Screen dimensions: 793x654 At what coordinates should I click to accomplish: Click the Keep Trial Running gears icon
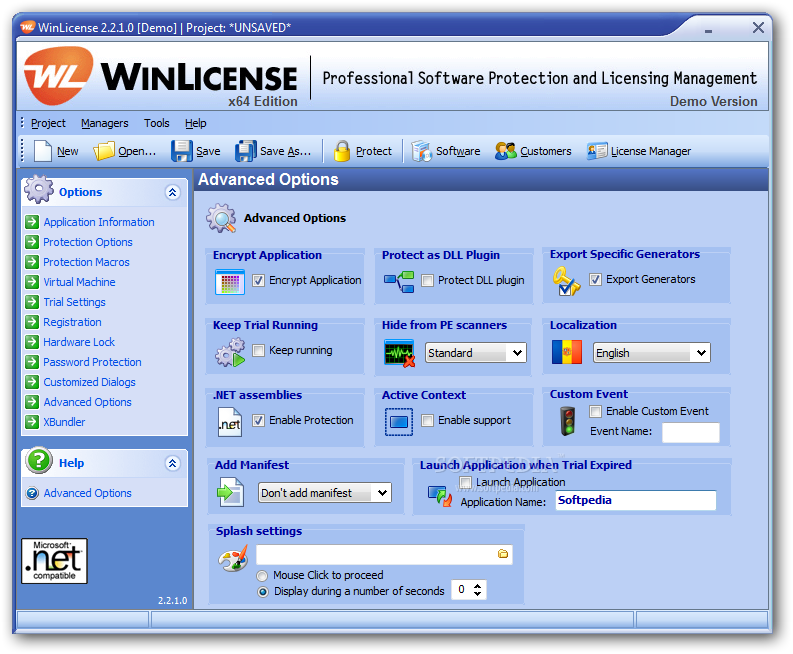(230, 352)
